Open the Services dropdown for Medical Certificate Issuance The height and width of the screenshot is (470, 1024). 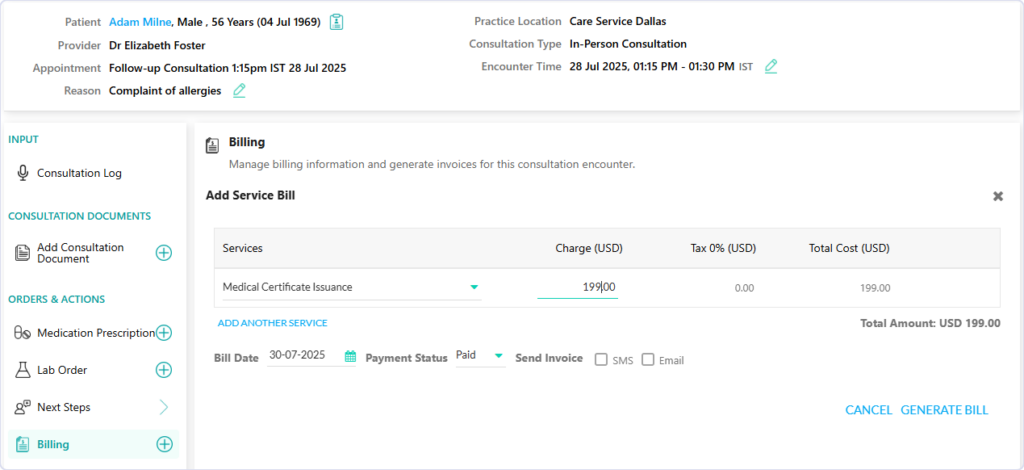pos(351,287)
